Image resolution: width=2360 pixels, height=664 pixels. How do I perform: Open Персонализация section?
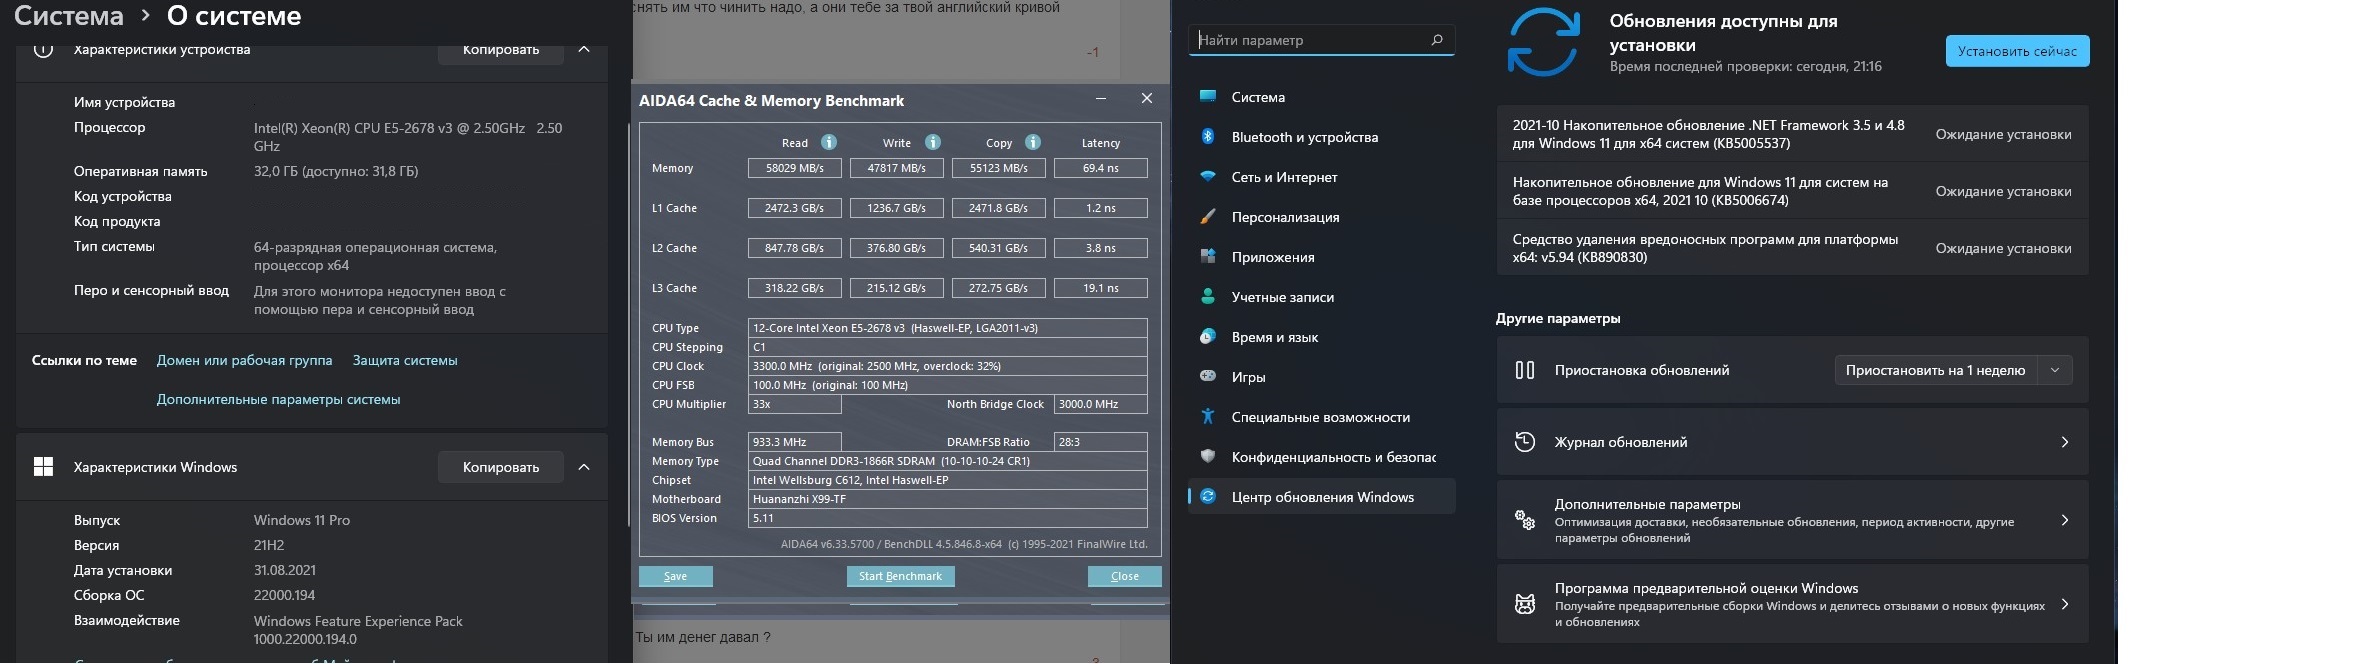pos(1321,217)
